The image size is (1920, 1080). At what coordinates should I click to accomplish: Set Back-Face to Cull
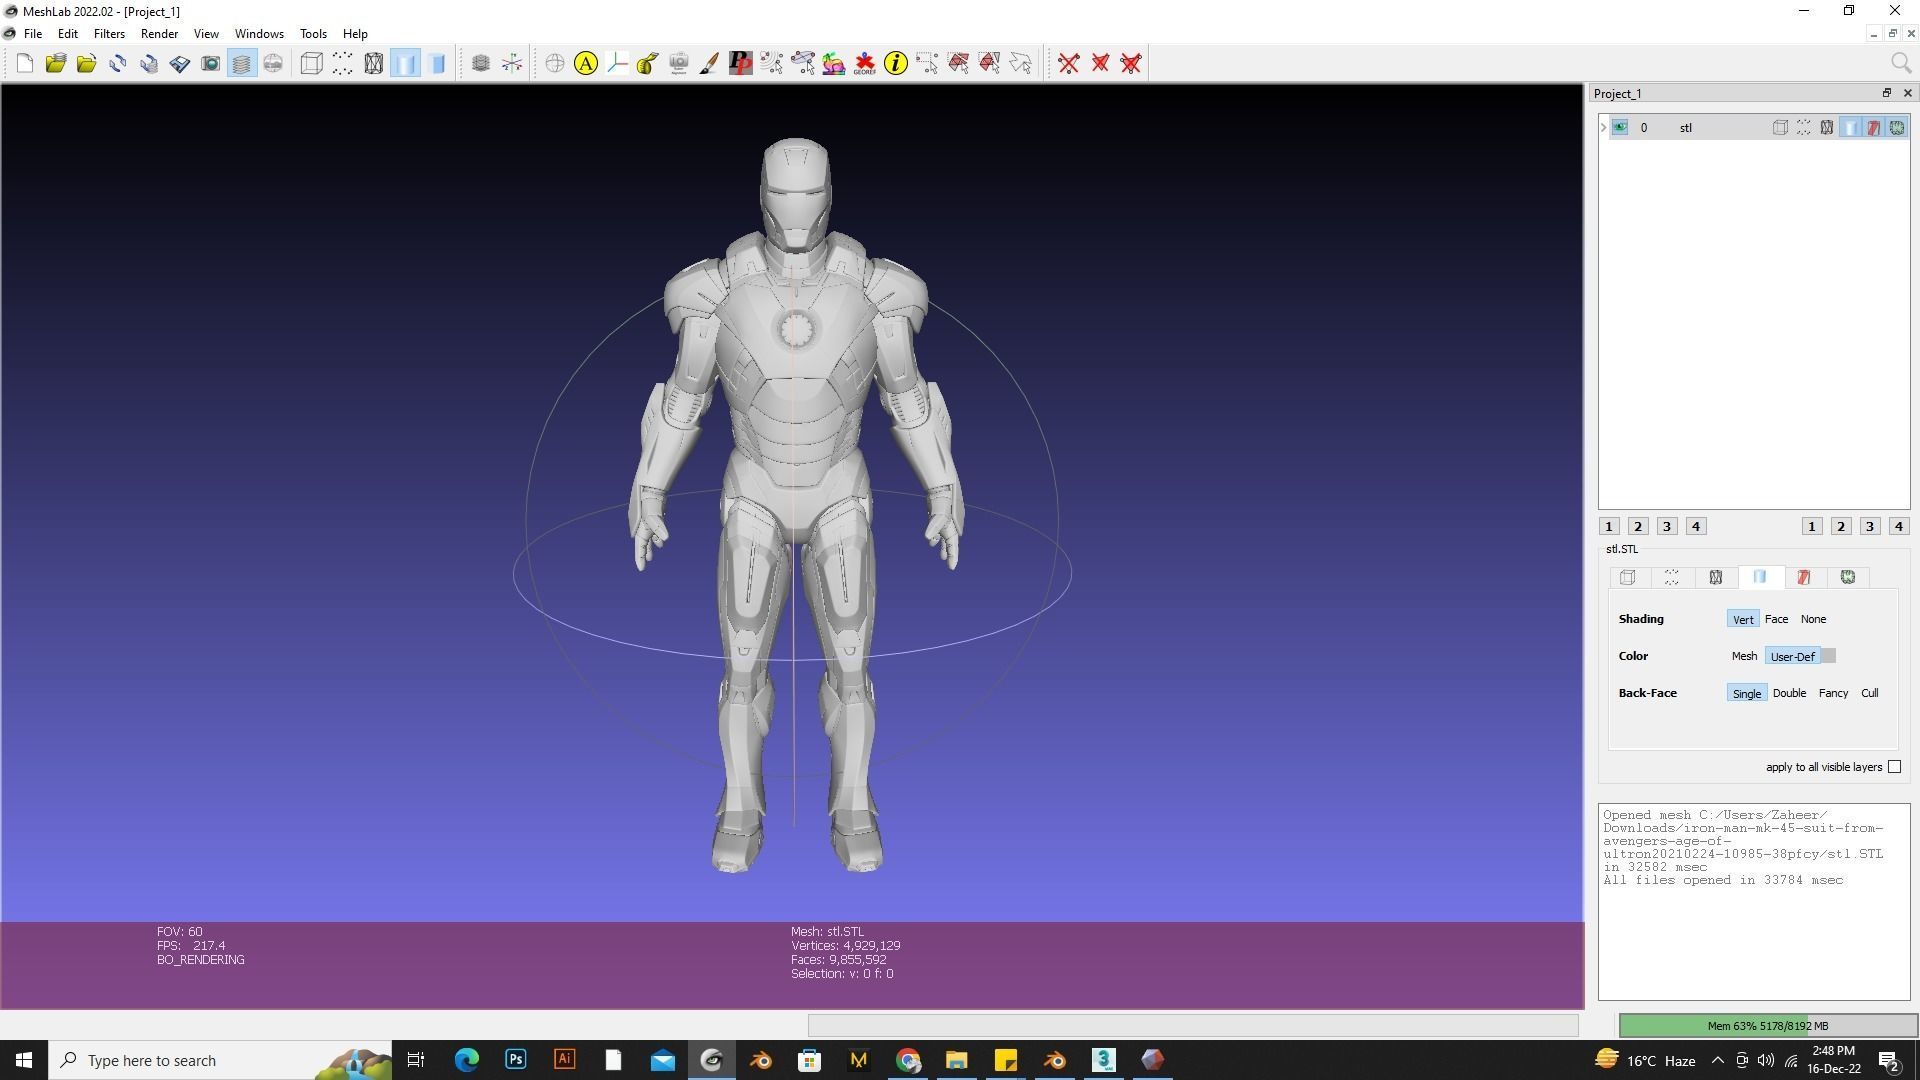click(x=1870, y=694)
